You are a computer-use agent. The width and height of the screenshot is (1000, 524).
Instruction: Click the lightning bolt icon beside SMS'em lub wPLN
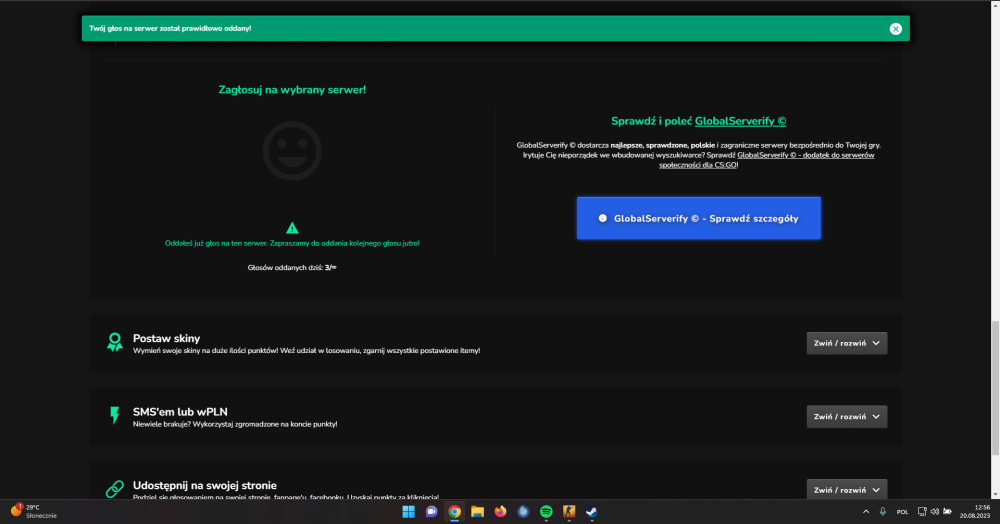115,416
